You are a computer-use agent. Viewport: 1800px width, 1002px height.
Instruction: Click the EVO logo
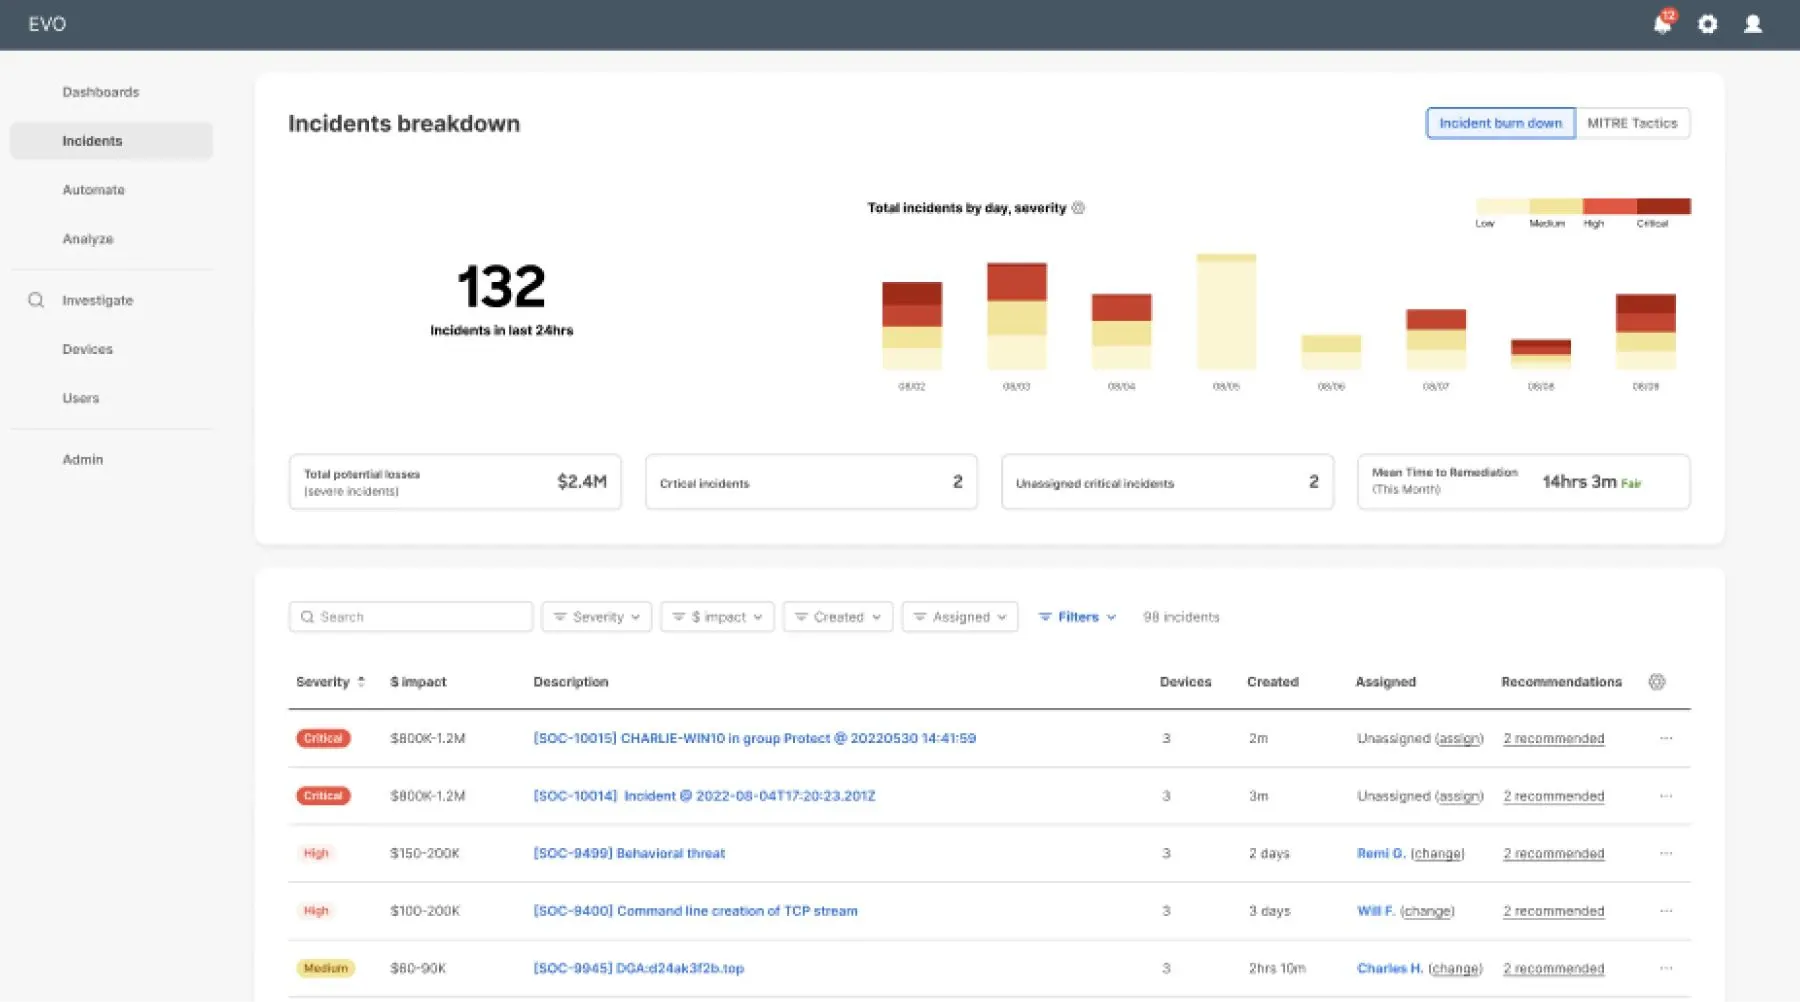[x=47, y=24]
